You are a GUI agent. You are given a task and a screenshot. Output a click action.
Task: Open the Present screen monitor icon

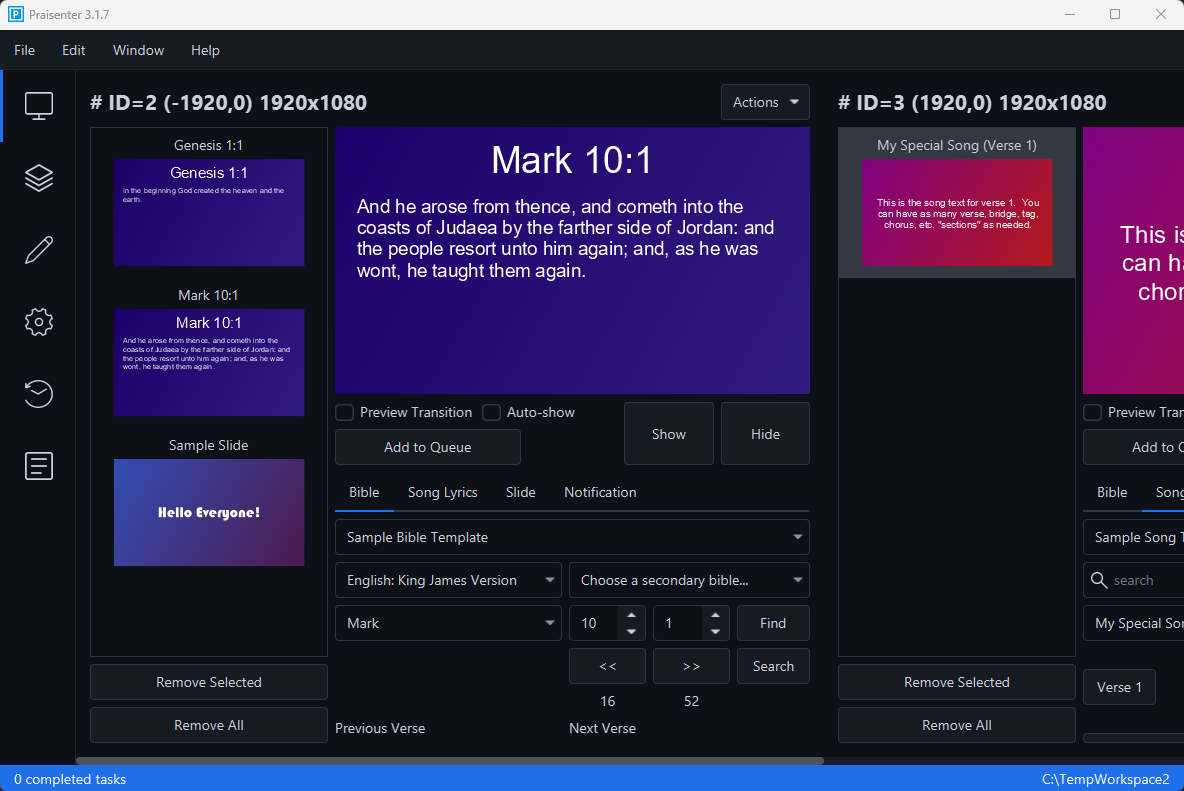pyautogui.click(x=39, y=106)
